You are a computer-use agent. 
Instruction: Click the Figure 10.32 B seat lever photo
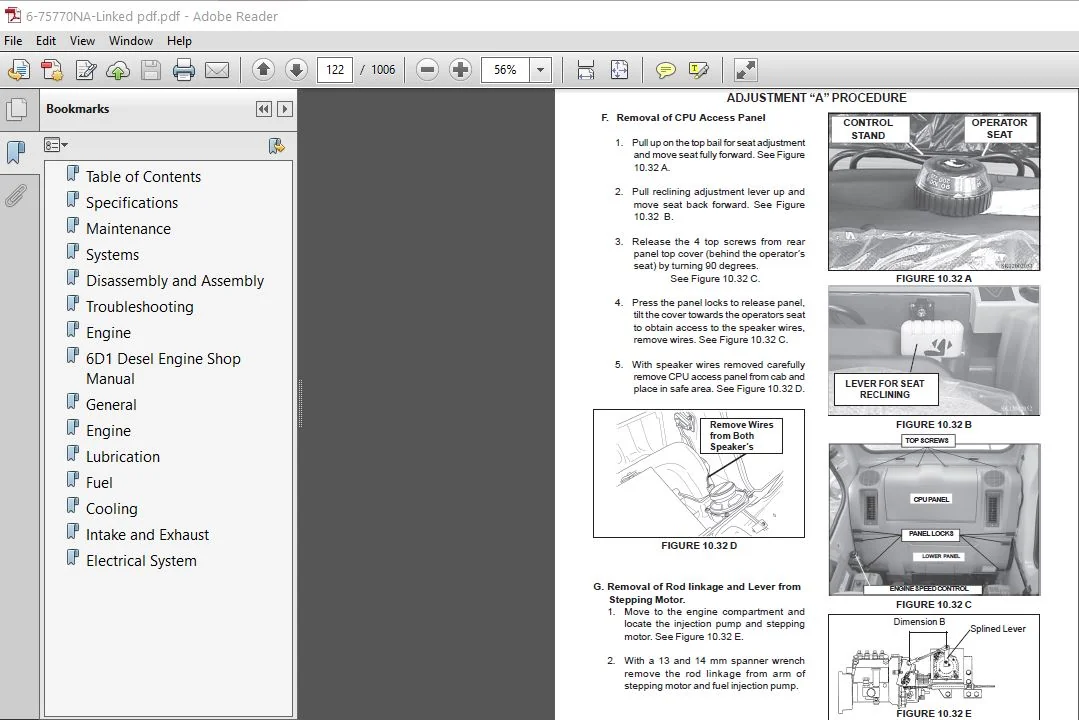click(934, 351)
